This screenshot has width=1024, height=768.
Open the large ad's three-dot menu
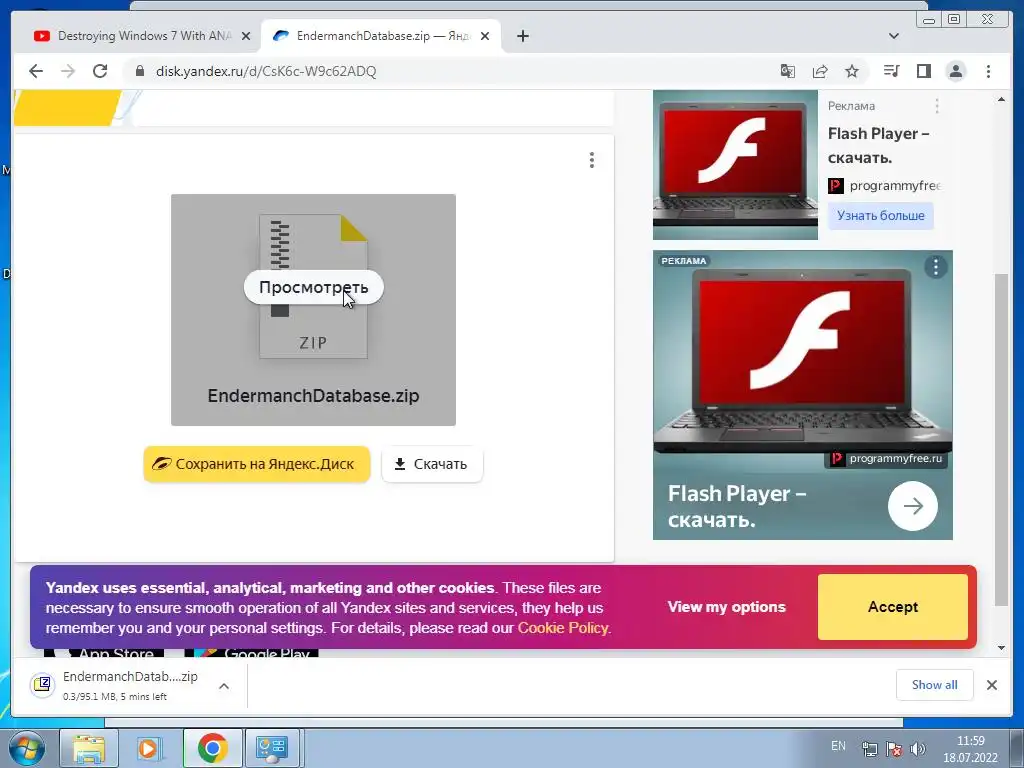(x=936, y=266)
